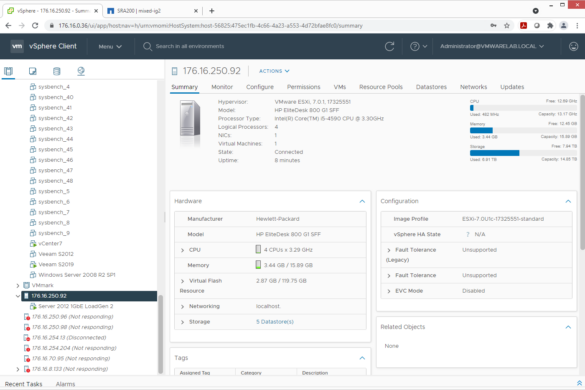
Task: Open the browser extensions puzzle icon
Action: click(550, 25)
